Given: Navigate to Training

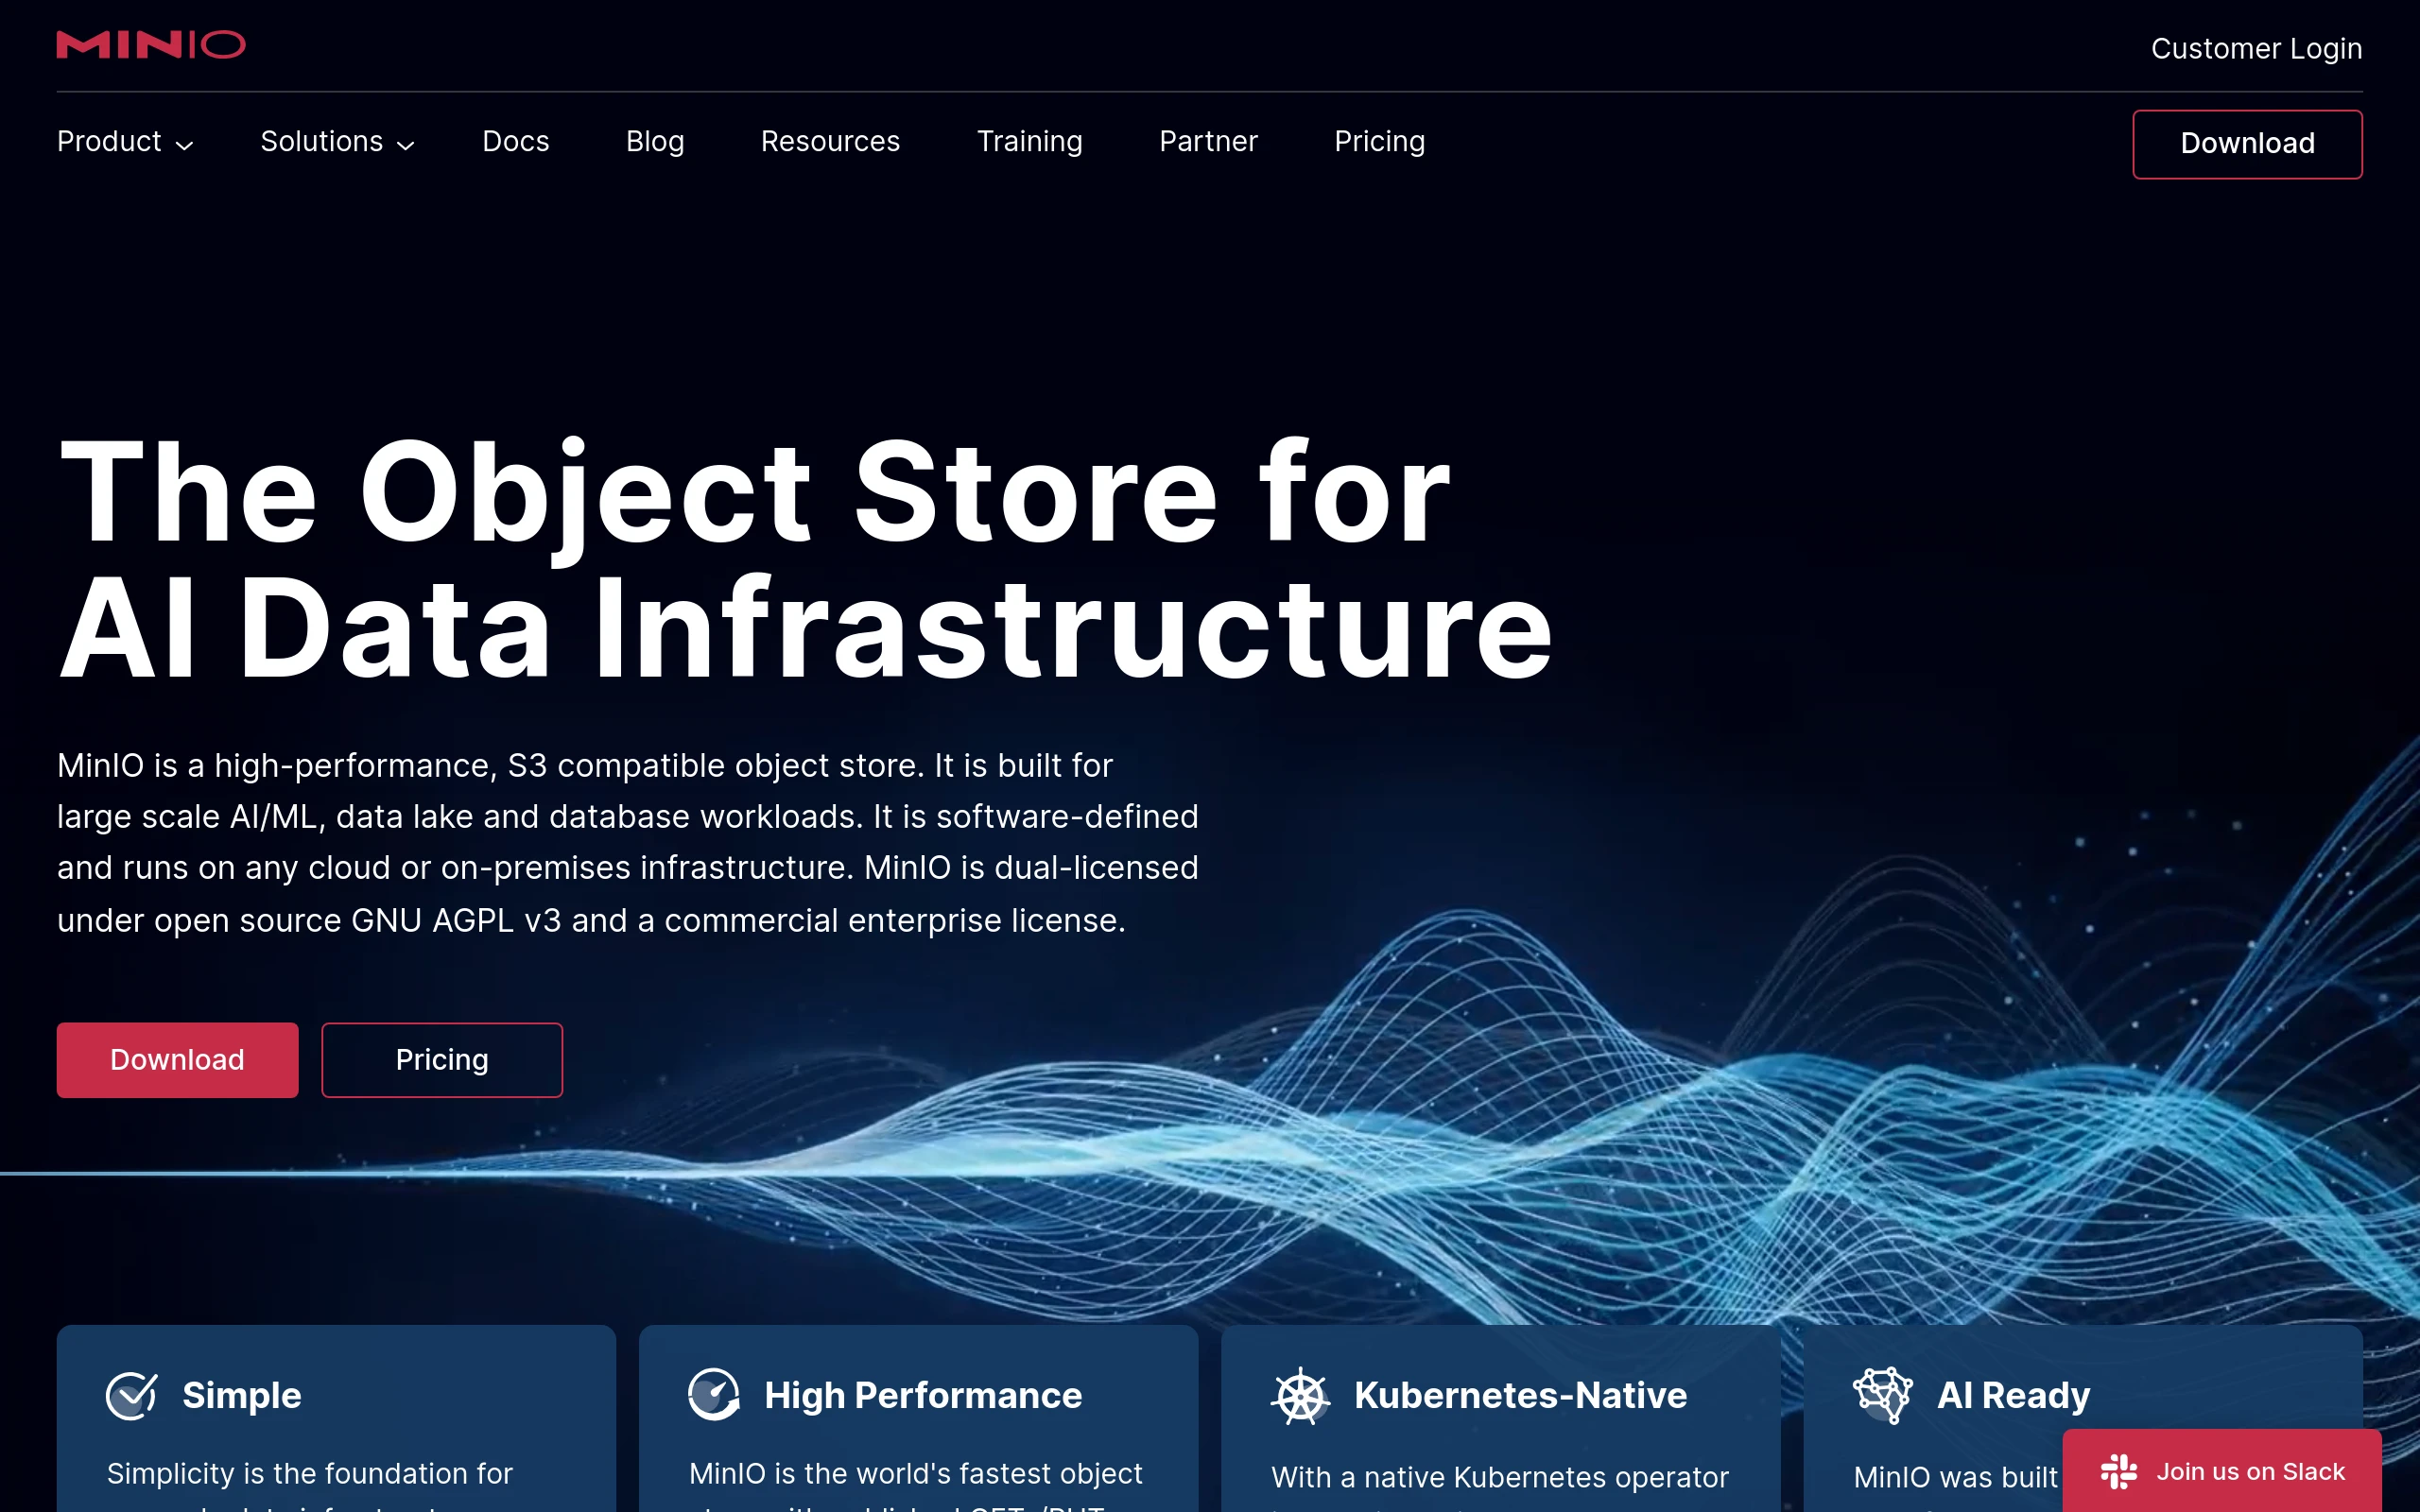Looking at the screenshot, I should pyautogui.click(x=1029, y=142).
